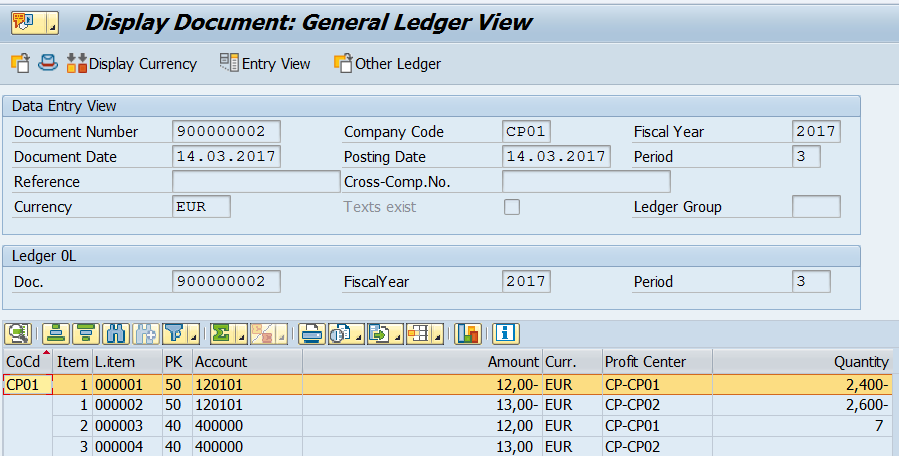Sort descending using the inverted bars icon
The height and width of the screenshot is (456, 899).
click(x=85, y=333)
